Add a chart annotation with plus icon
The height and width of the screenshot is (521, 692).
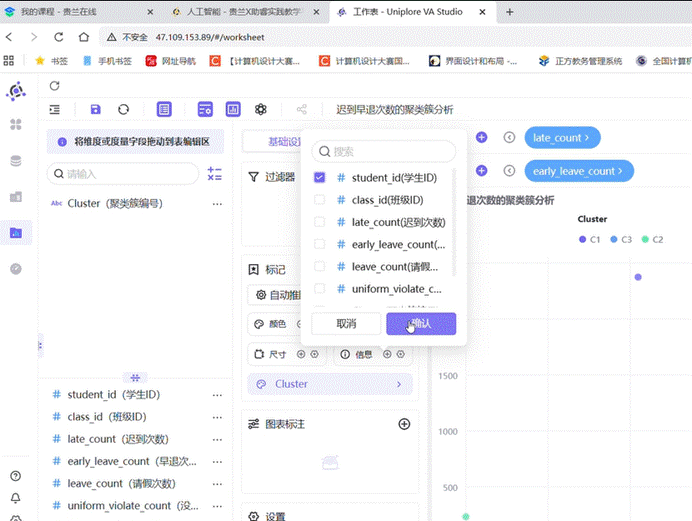coord(404,424)
